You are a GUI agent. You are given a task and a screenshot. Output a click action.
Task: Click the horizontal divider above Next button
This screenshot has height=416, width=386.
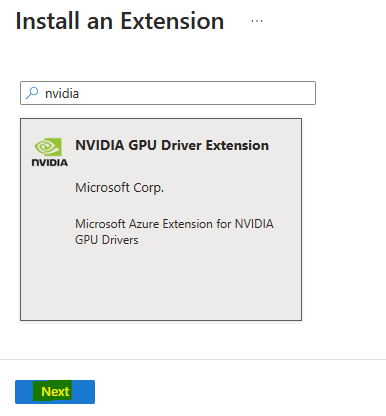[193, 360]
